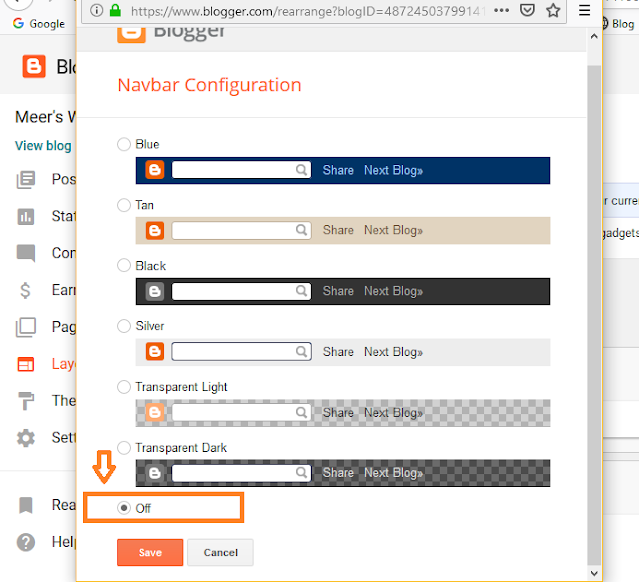Screen dimensions: 639x582
Task: Select the Silver navbar radio button
Action: pyautogui.click(x=124, y=326)
